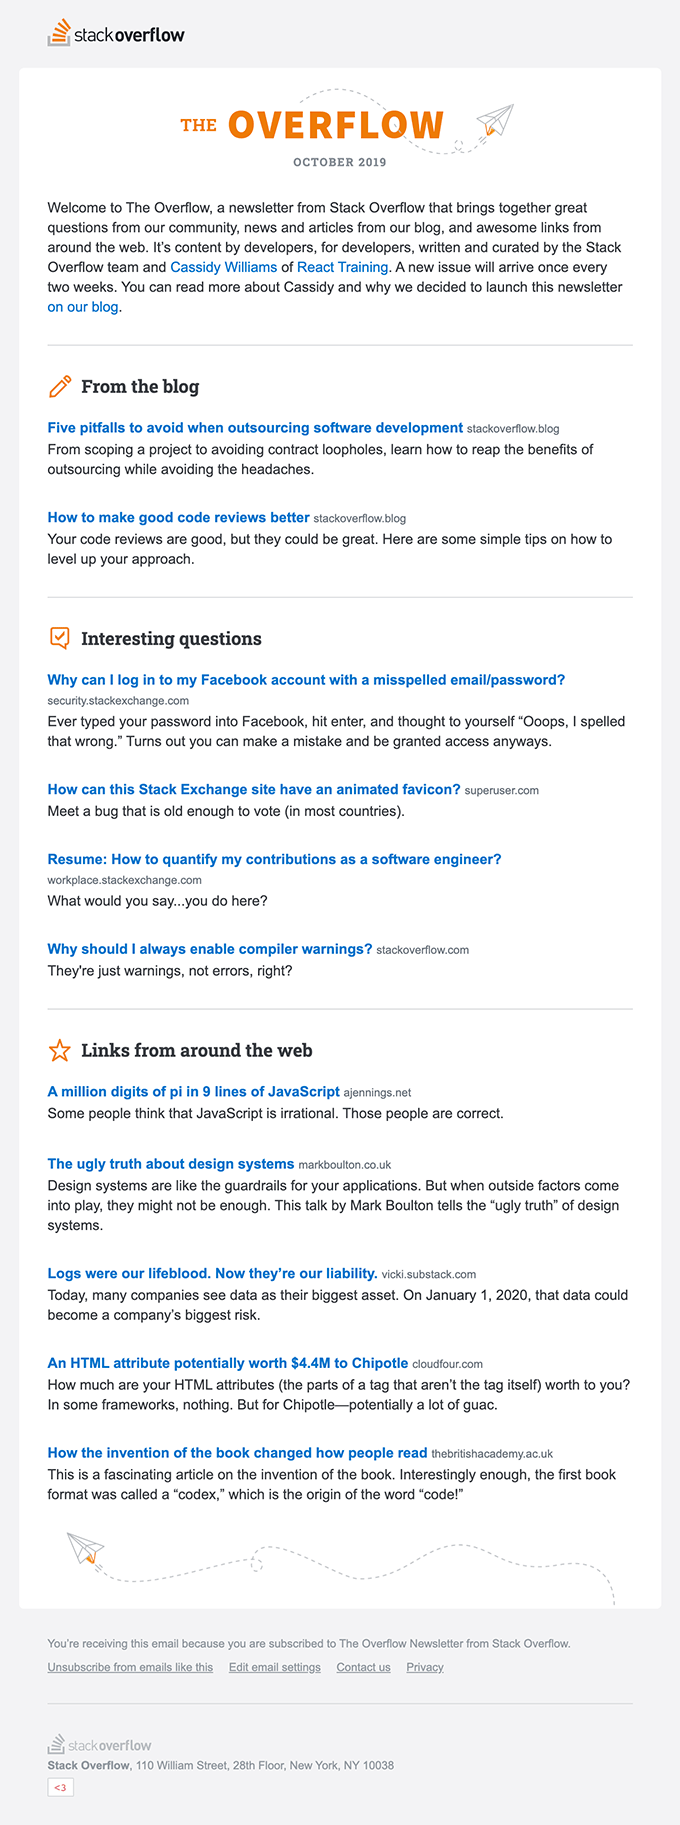Open the Chipotle HTML attribute article
This screenshot has width=680, height=1825.
[228, 1363]
